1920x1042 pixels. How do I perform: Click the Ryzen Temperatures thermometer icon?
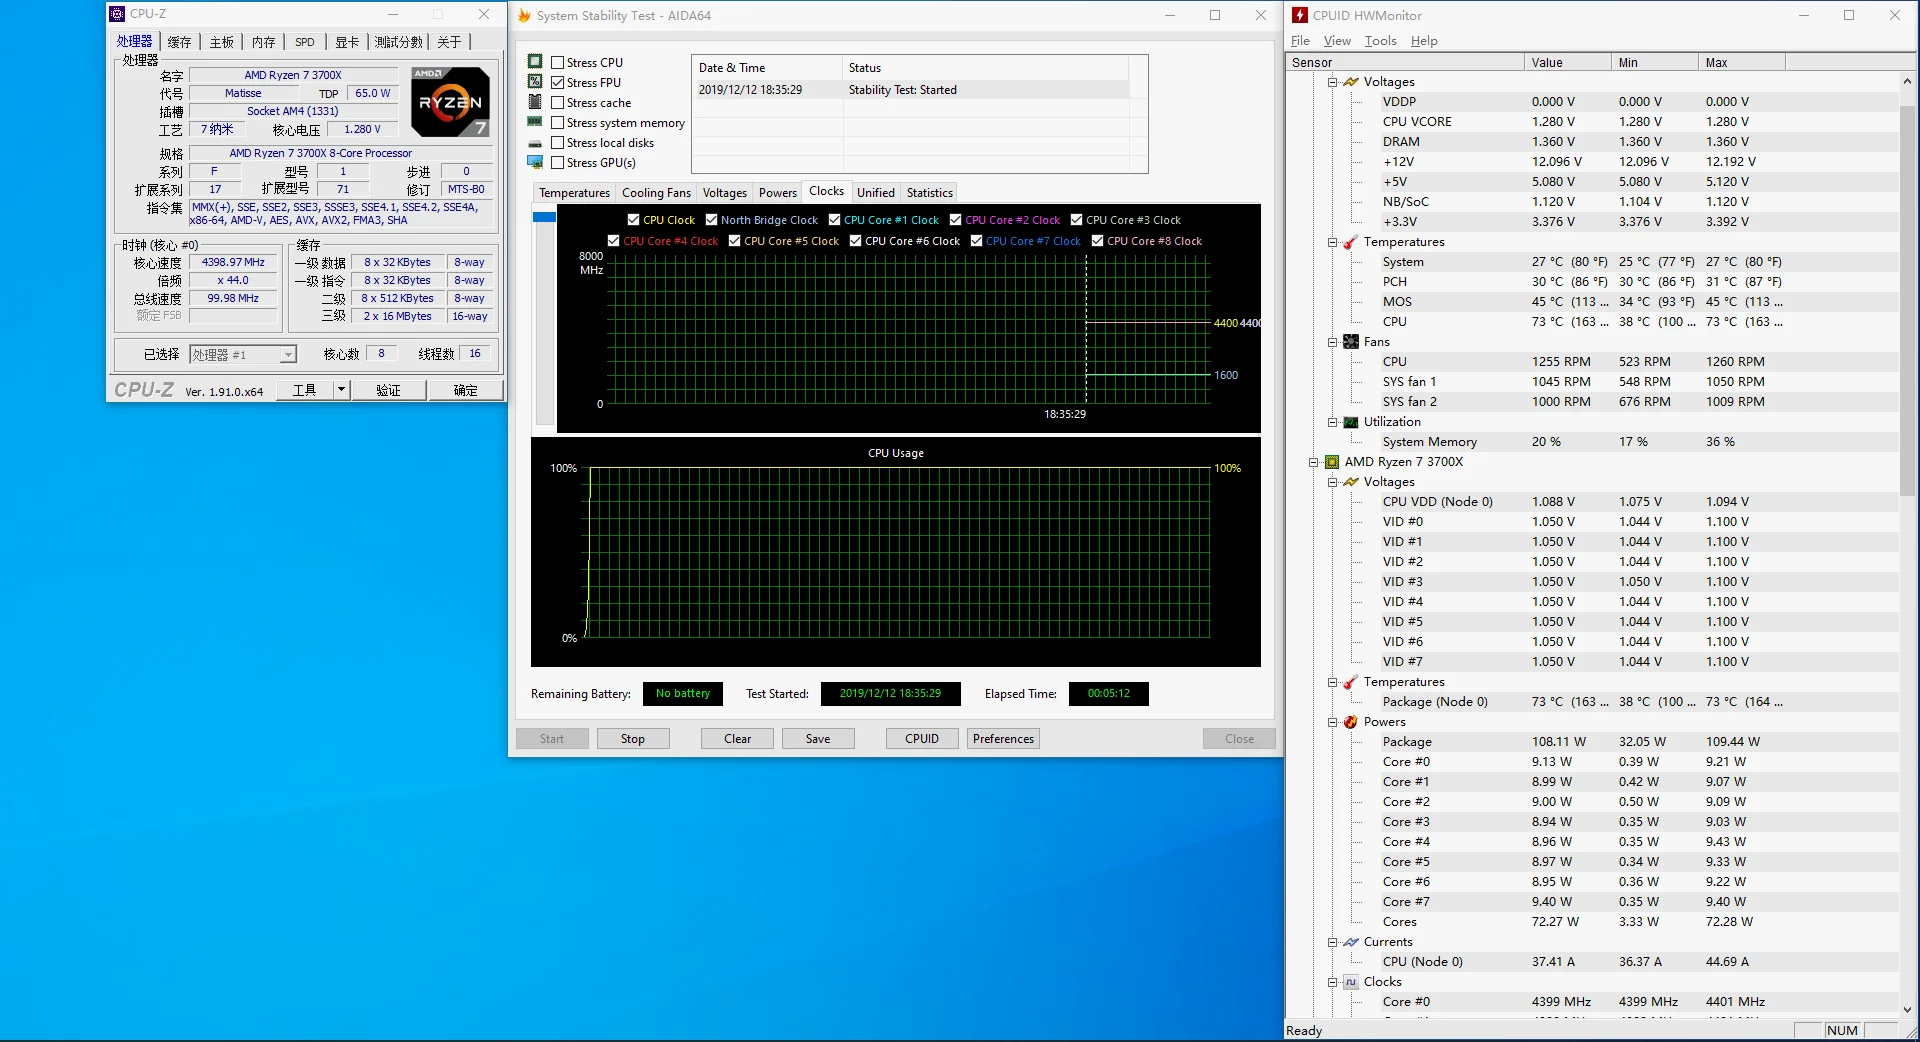pyautogui.click(x=1351, y=682)
